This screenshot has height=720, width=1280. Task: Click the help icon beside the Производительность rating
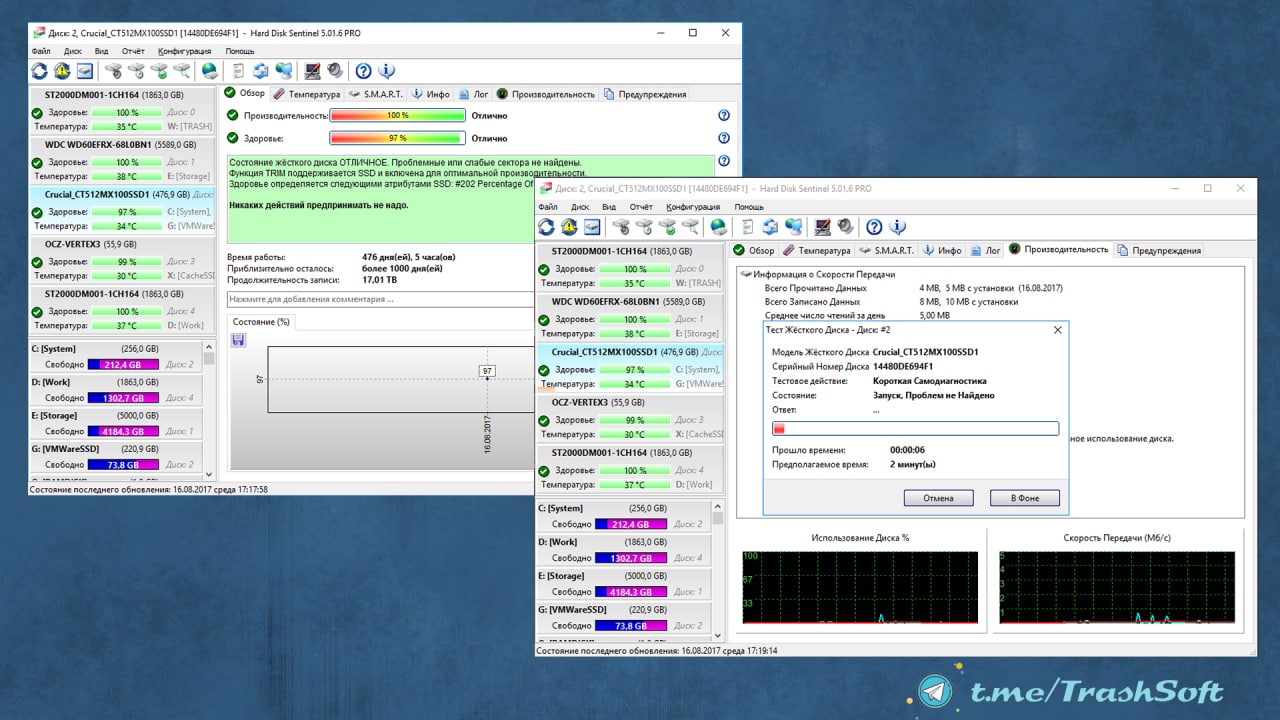[724, 116]
